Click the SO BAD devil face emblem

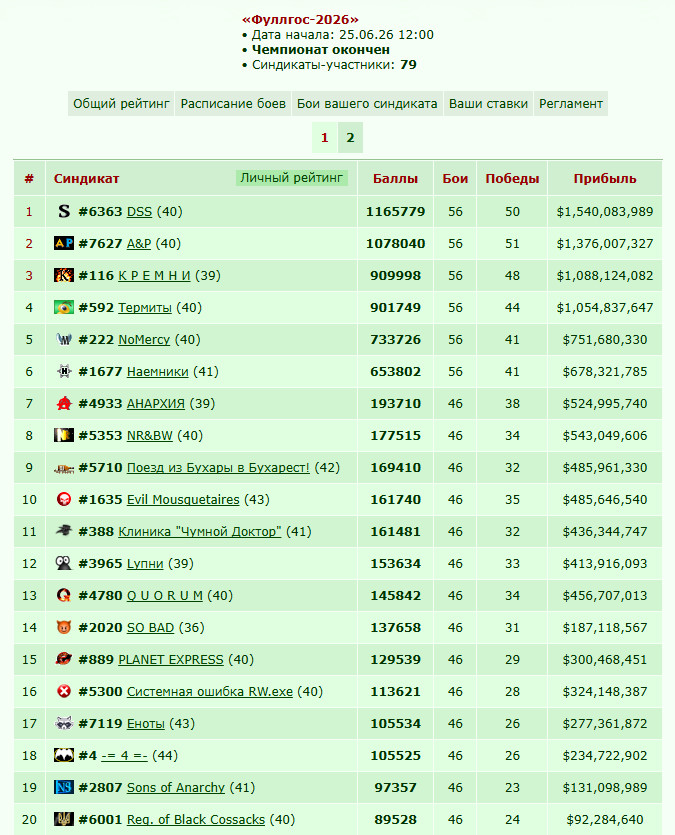[64, 627]
